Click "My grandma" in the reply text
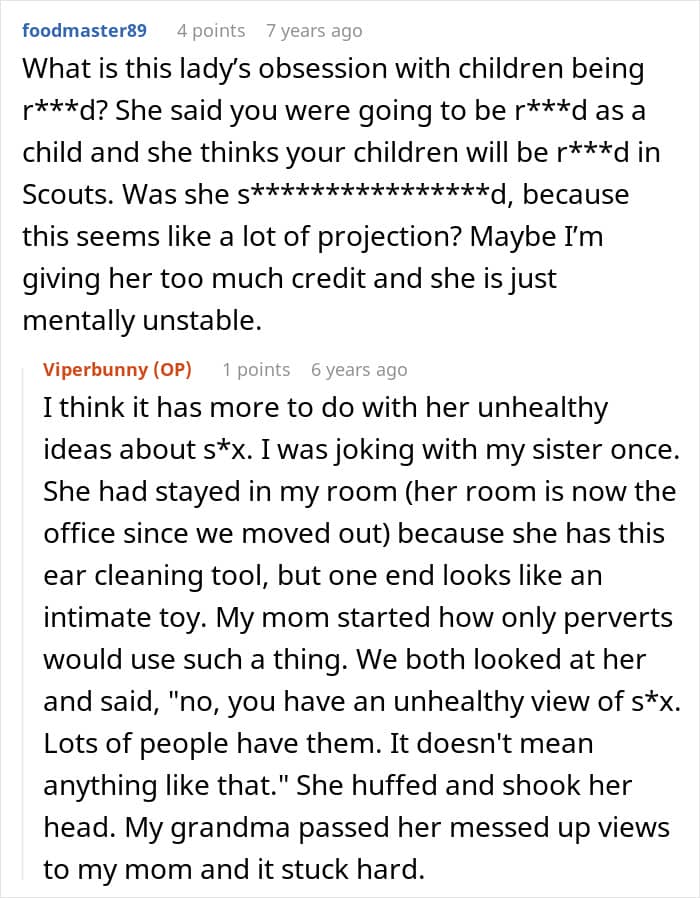The height and width of the screenshot is (898, 700). pos(207,828)
